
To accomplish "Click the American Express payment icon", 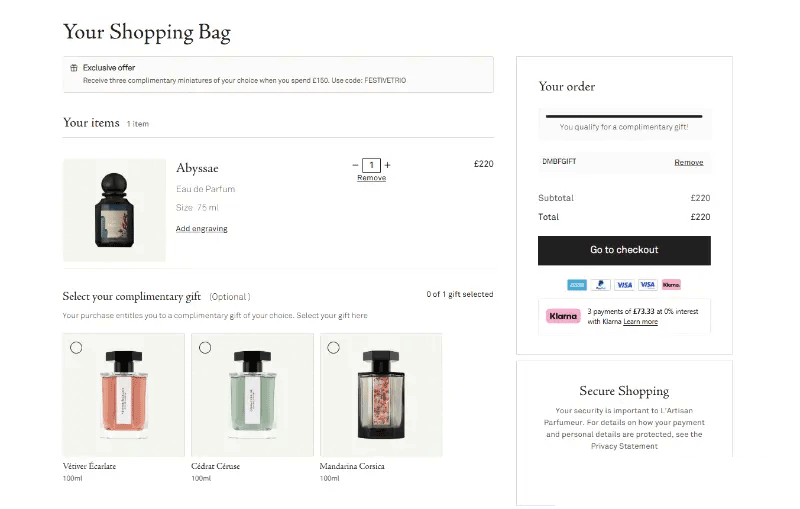I will tap(577, 285).
